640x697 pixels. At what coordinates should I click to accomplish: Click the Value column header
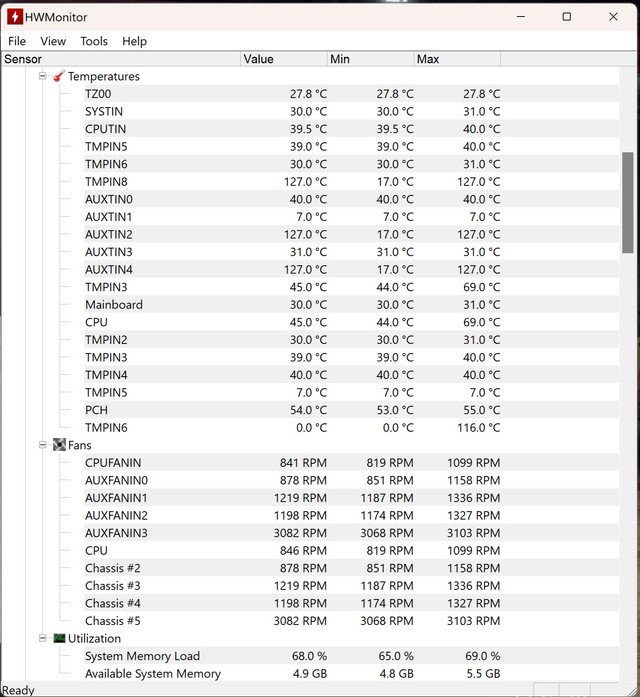click(284, 59)
